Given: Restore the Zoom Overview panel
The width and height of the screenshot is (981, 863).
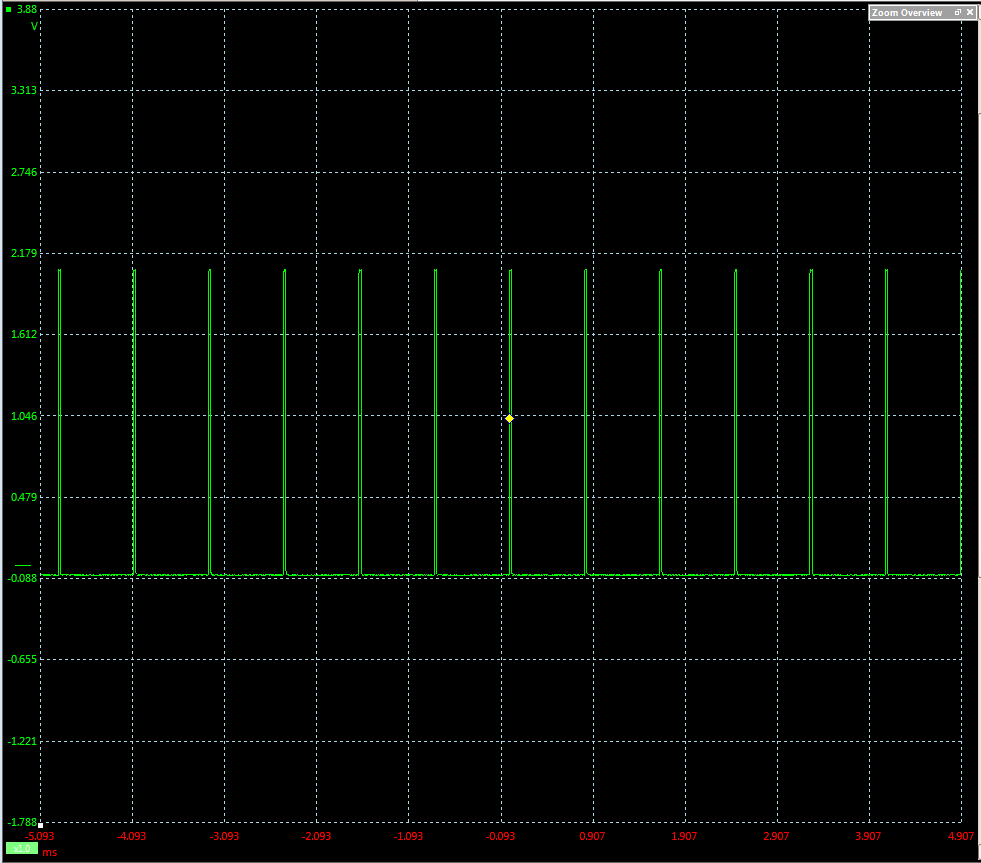Looking at the screenshot, I should coord(957,13).
